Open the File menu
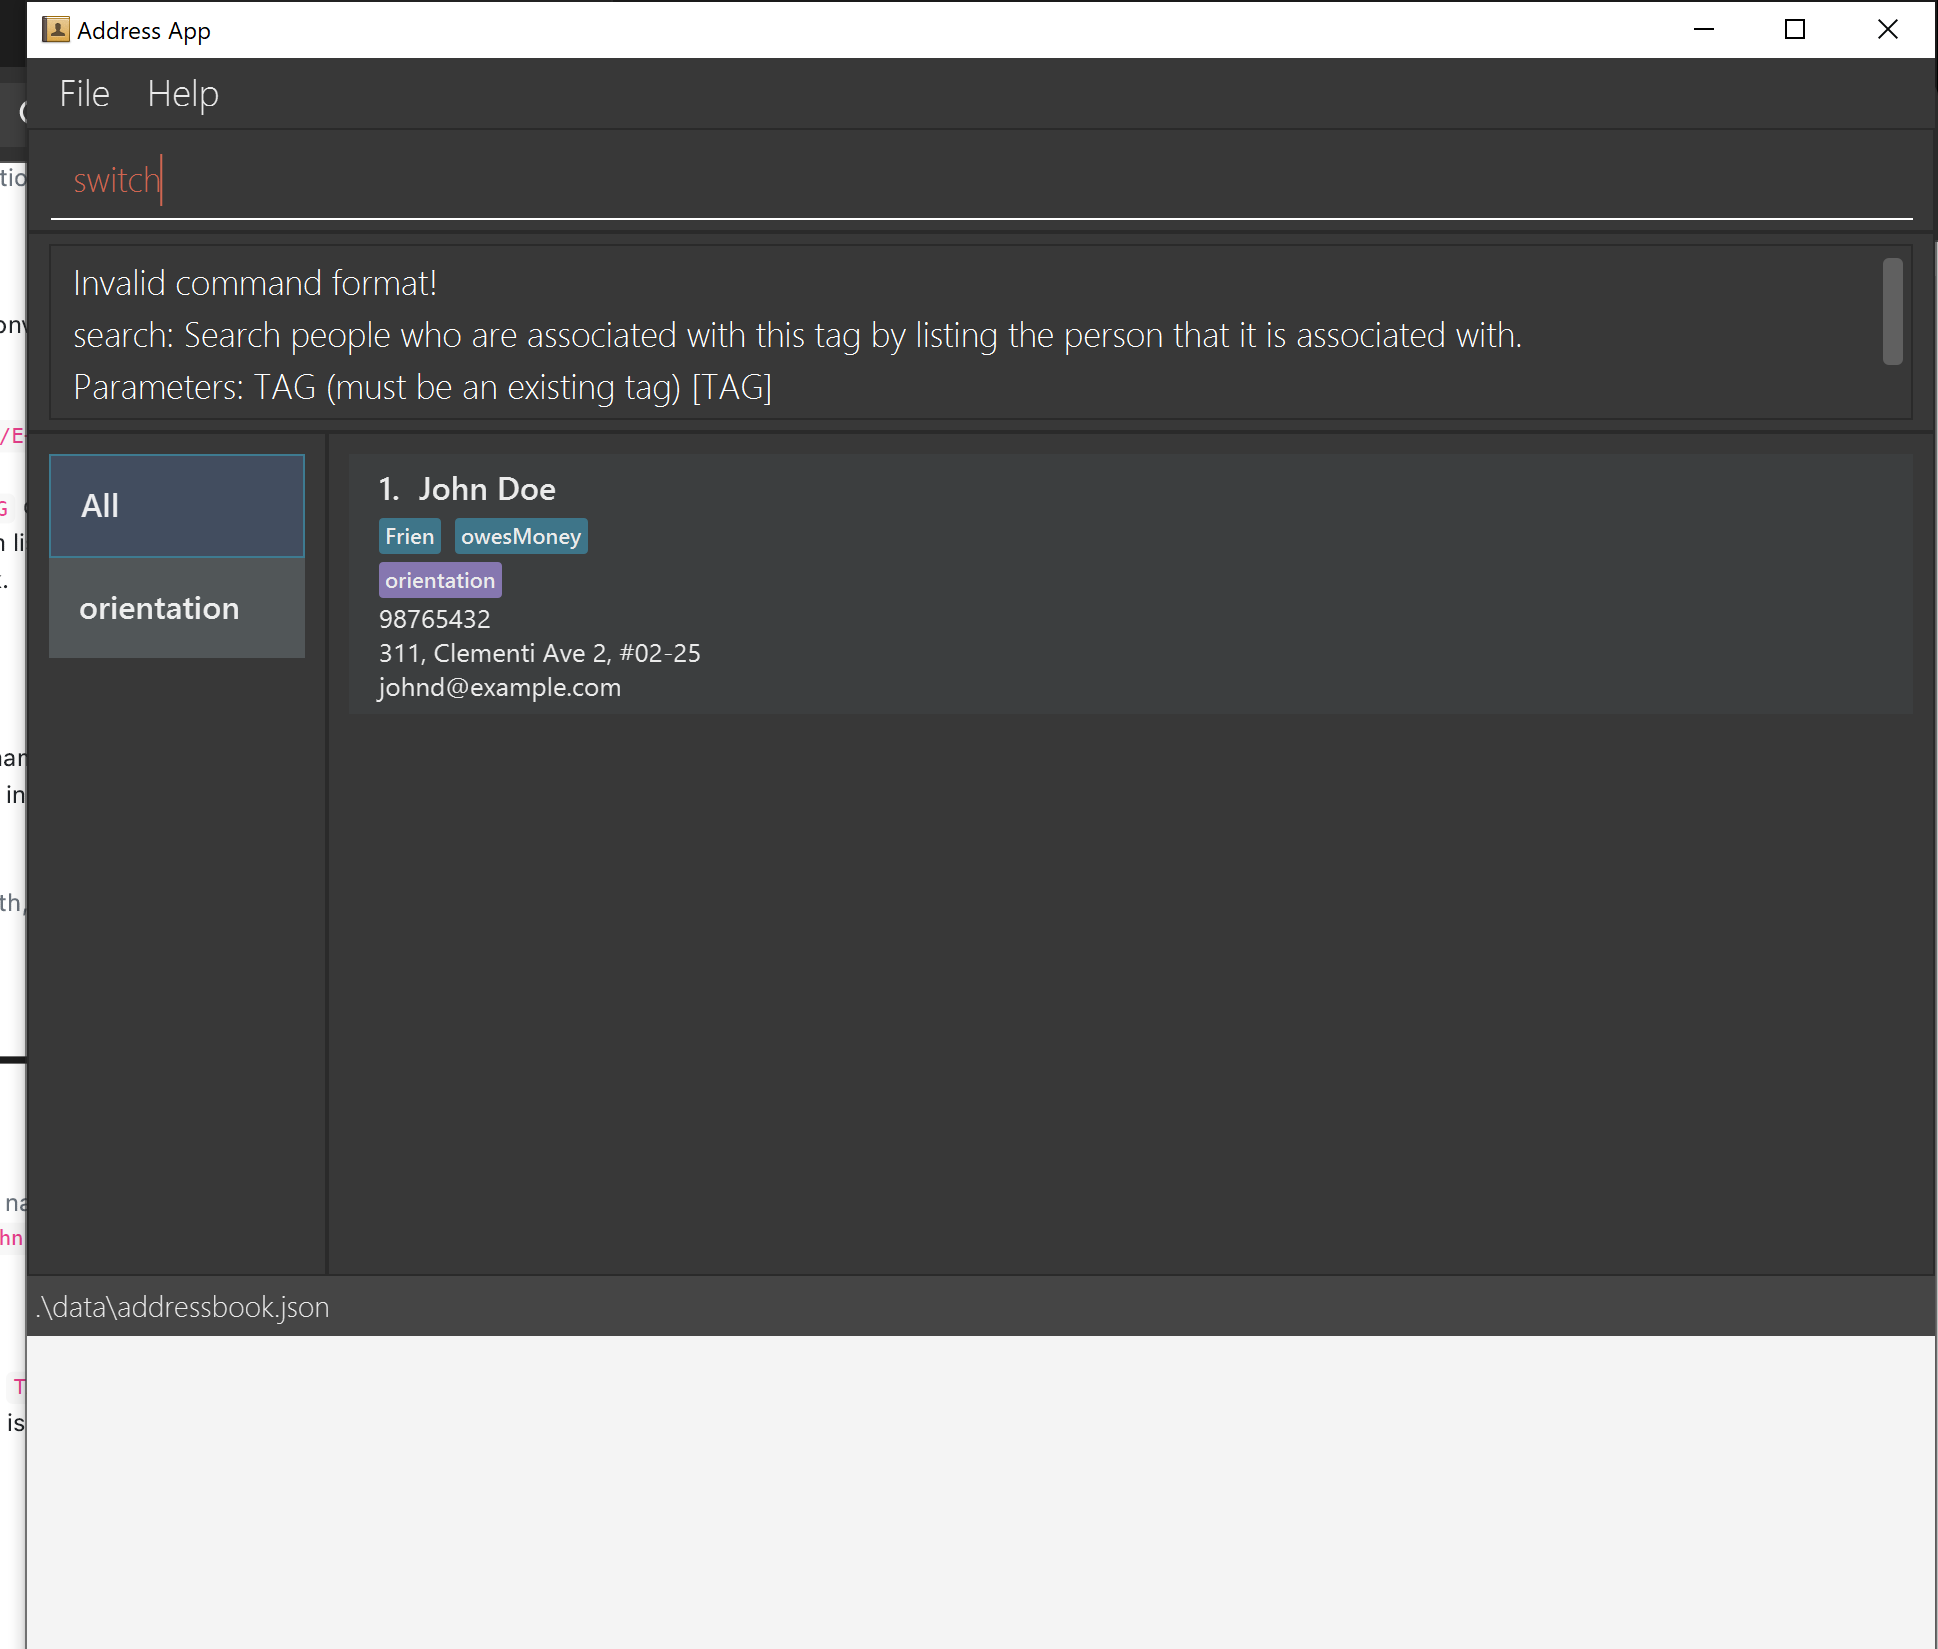This screenshot has width=1938, height=1649. pyautogui.click(x=84, y=94)
